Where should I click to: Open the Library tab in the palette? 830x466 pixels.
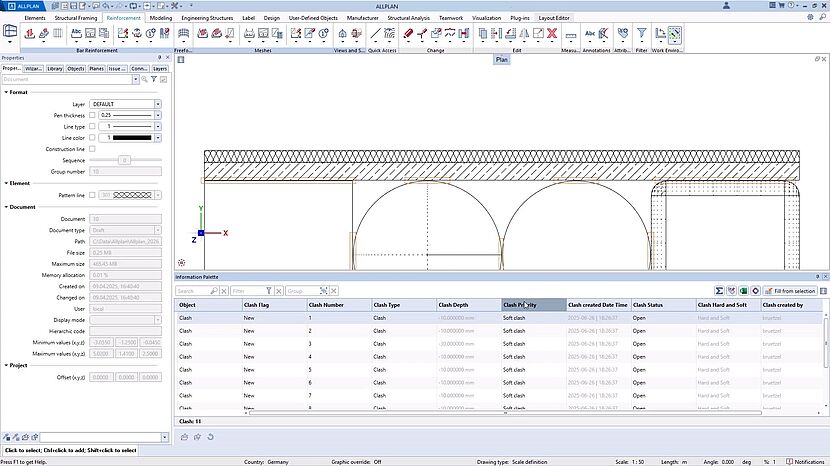click(x=55, y=69)
